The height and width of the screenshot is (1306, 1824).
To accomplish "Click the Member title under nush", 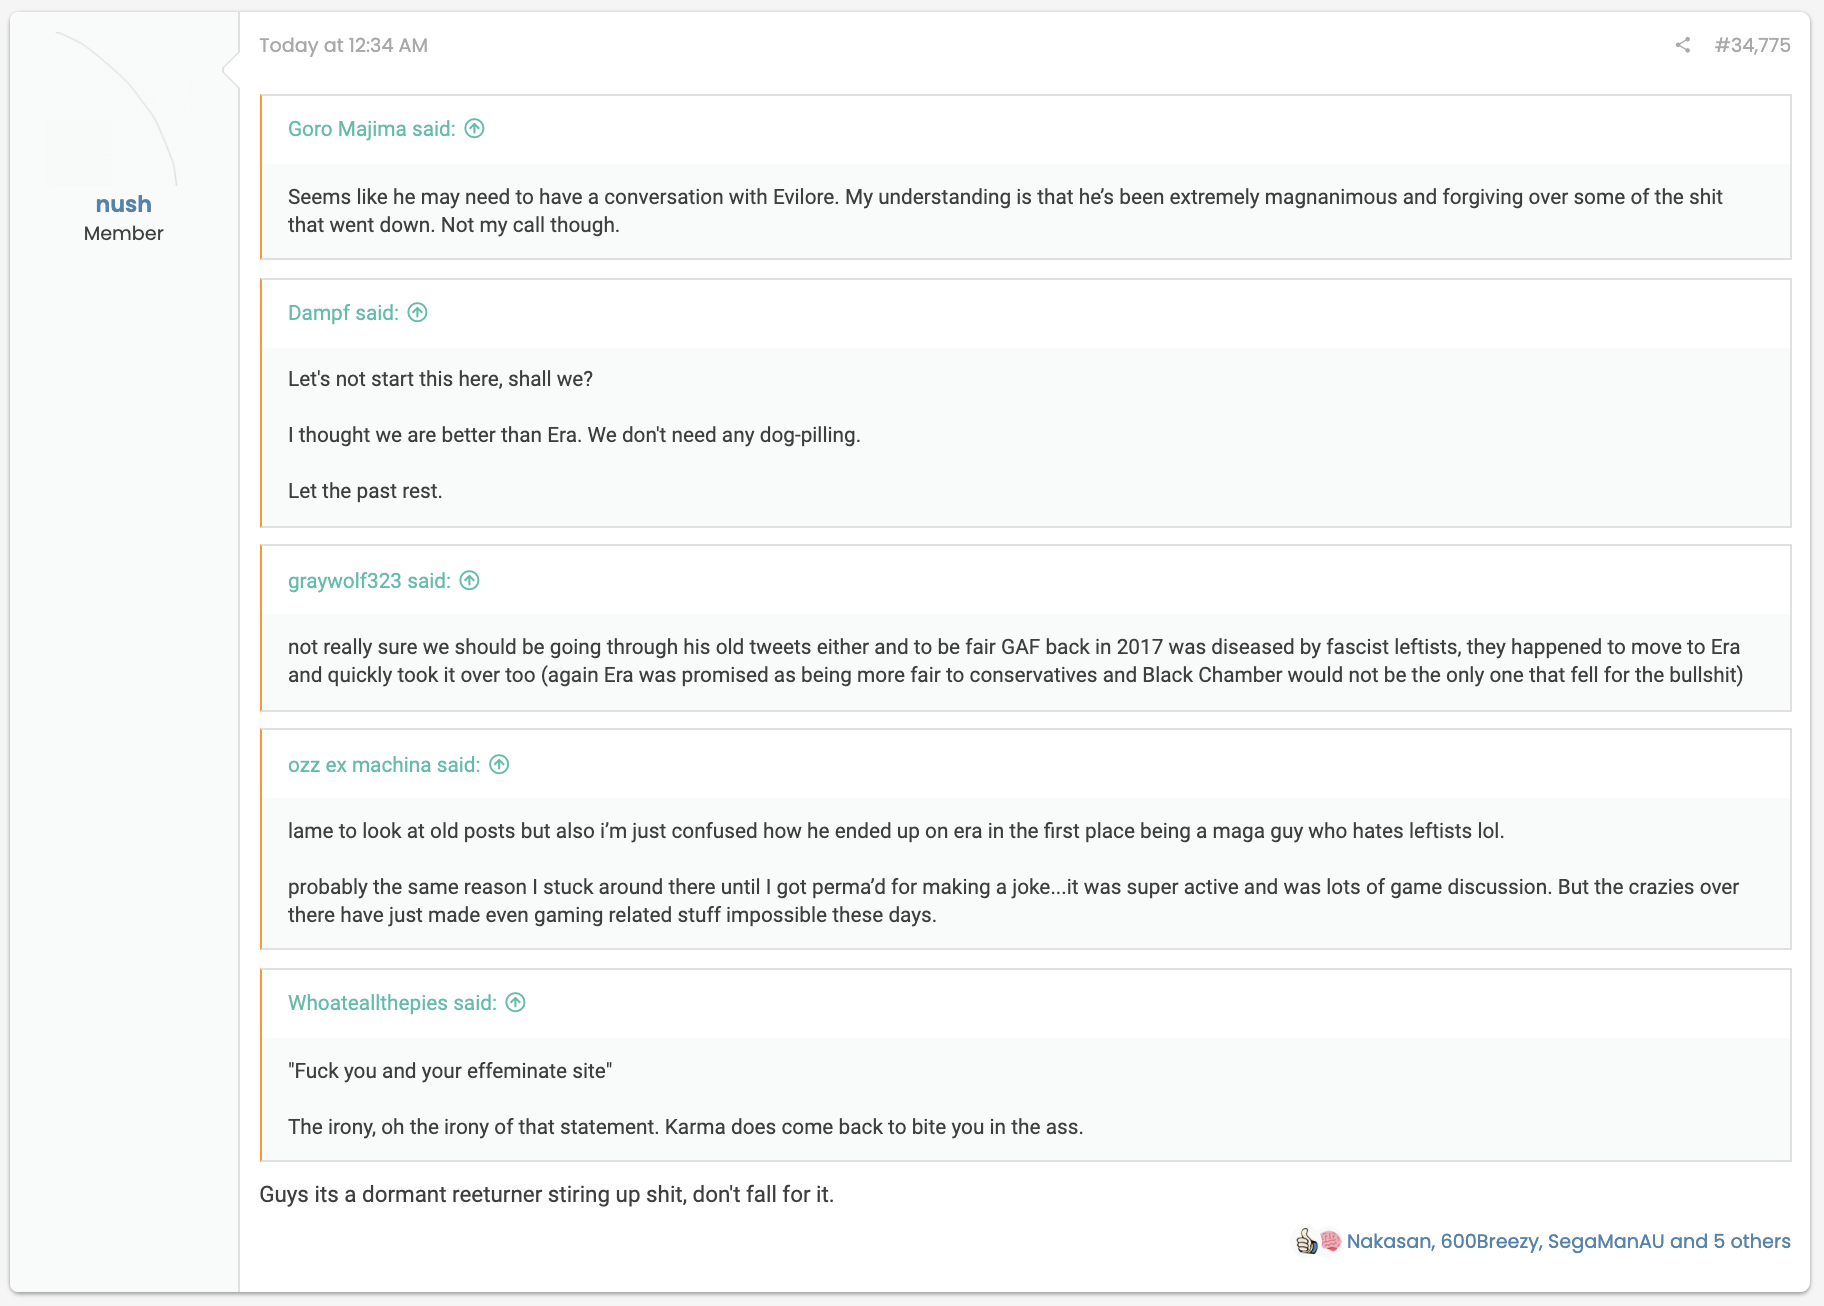I will point(124,233).
